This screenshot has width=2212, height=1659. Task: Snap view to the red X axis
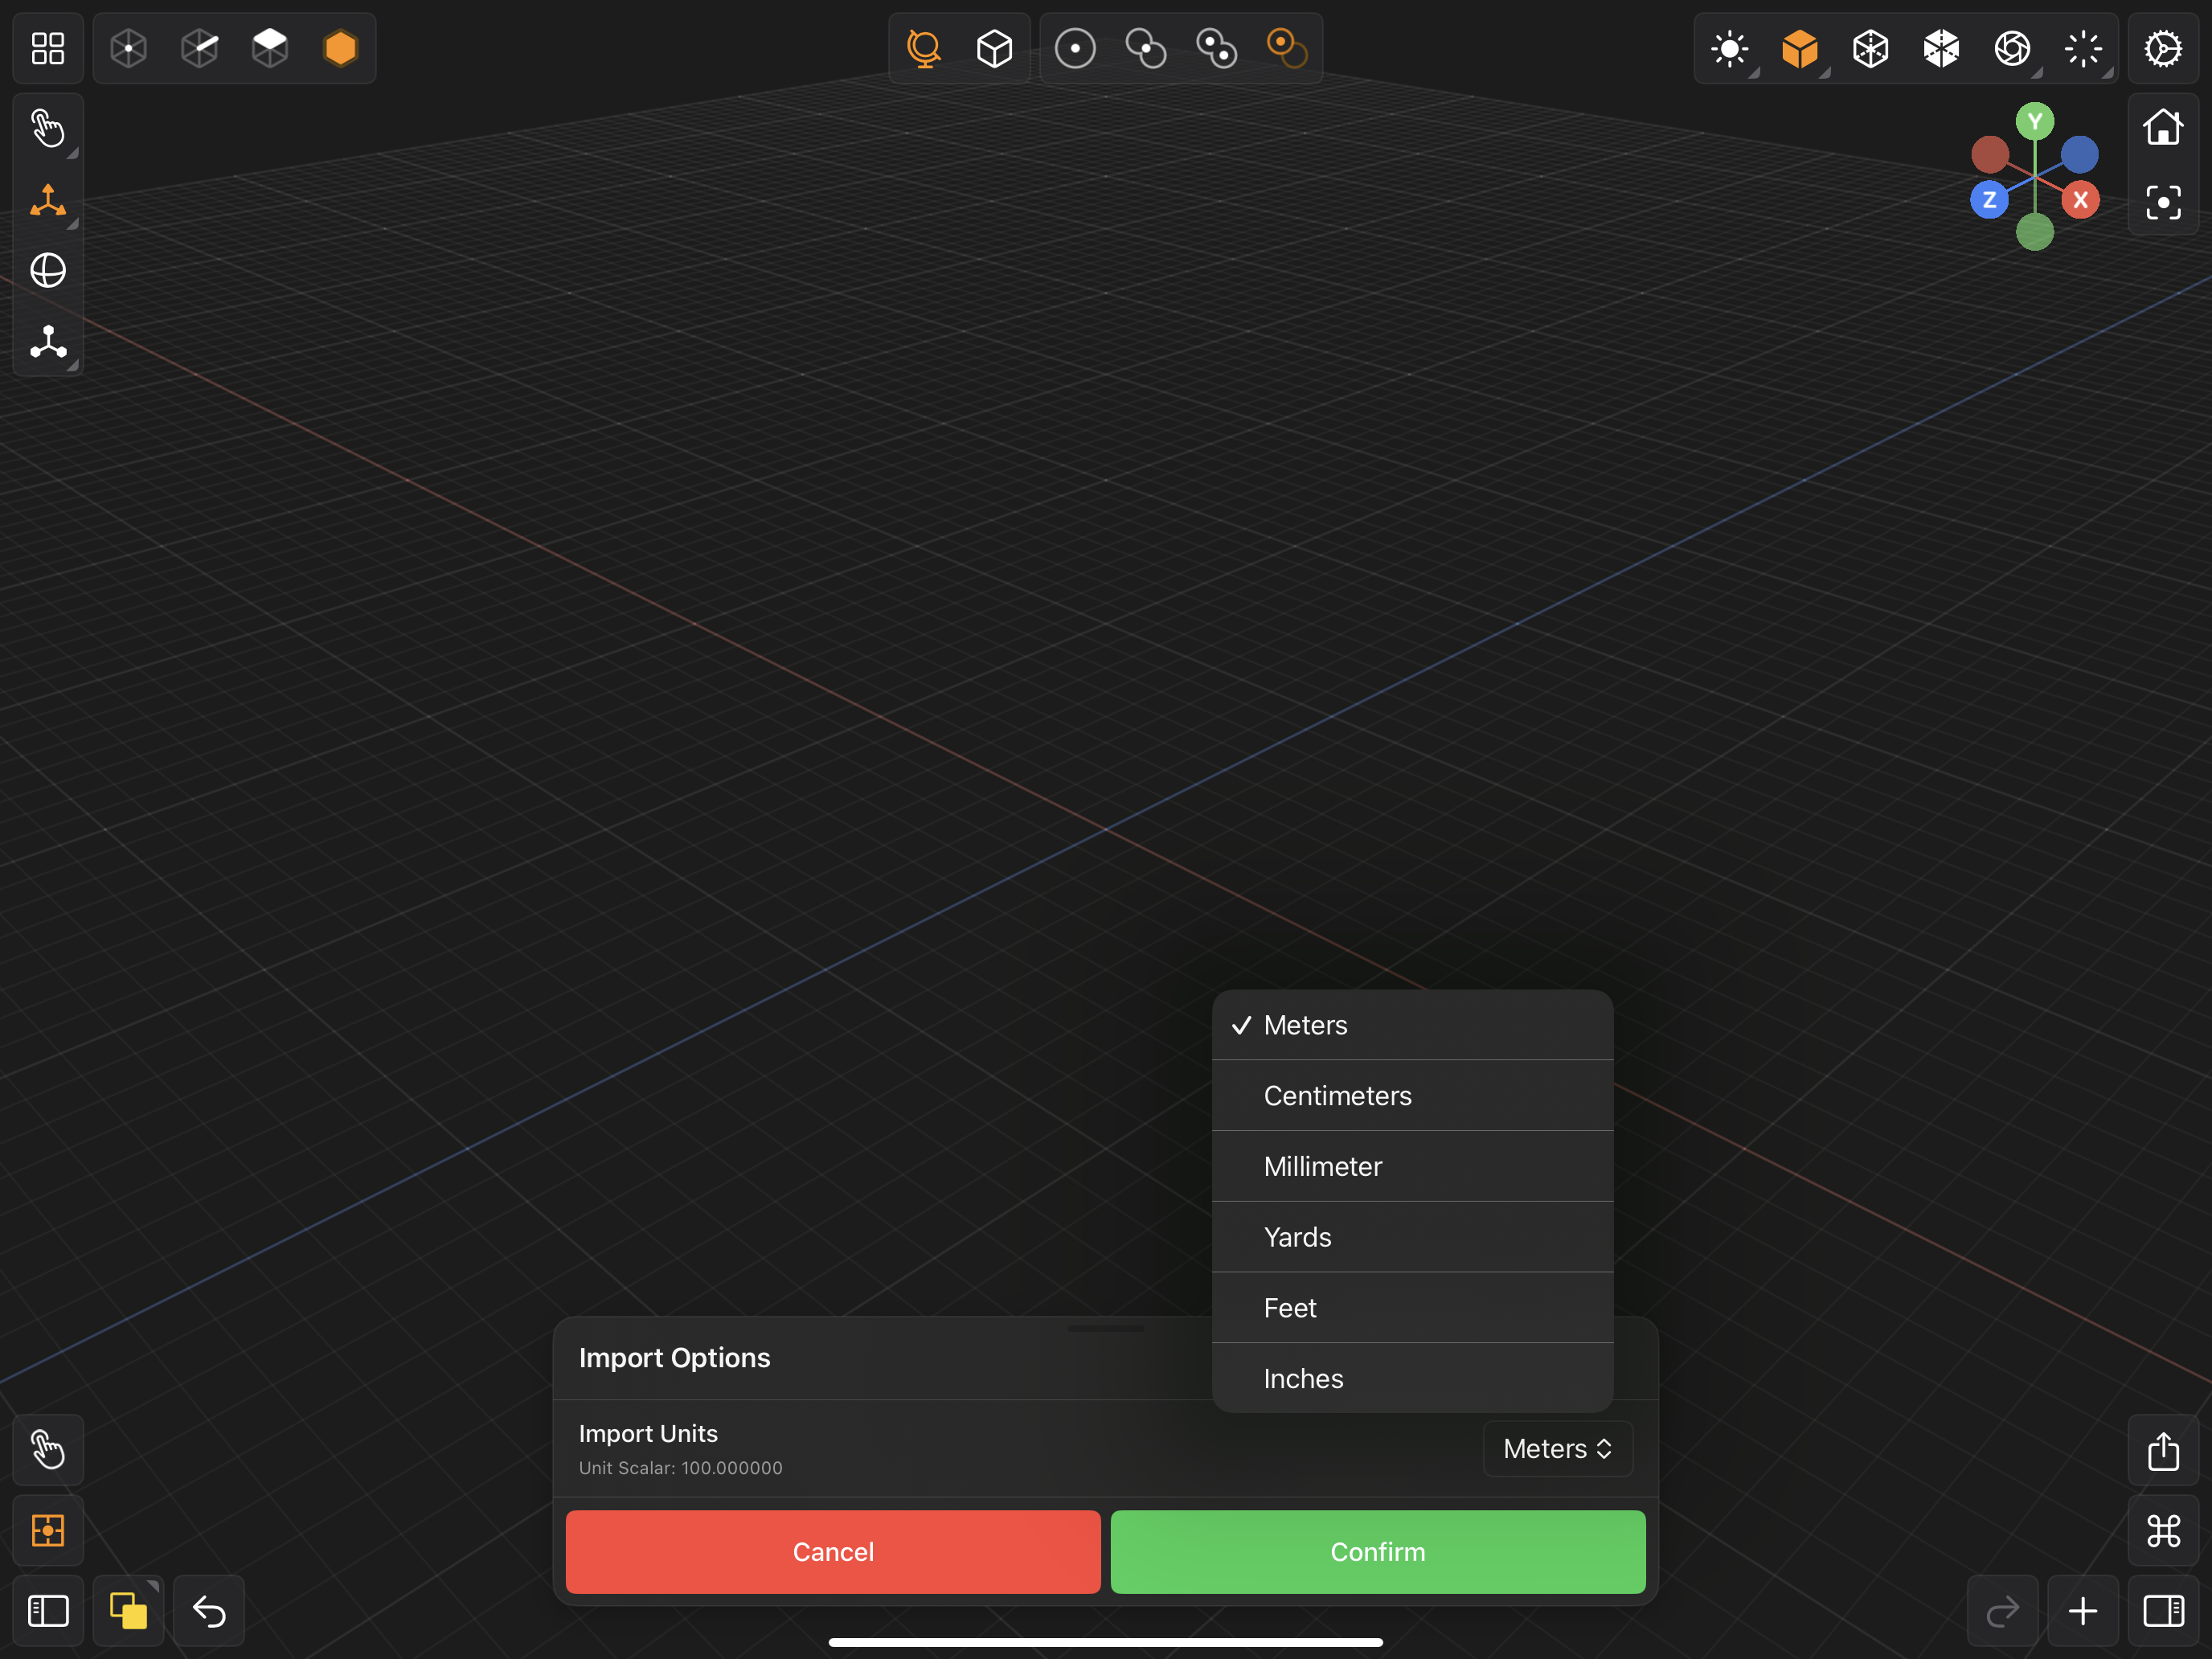tap(2080, 200)
